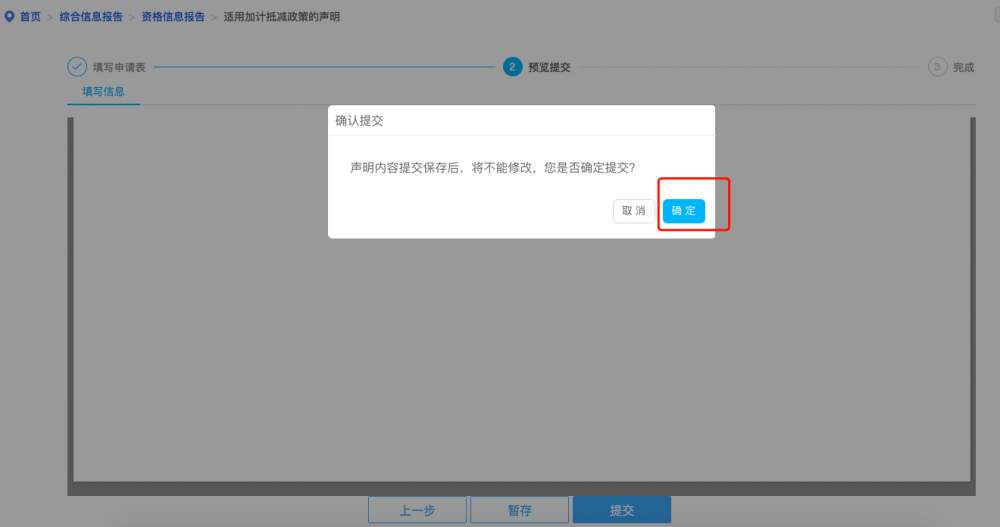Screen dimensions: 1000x527
Task: Click the step 1 checkmark circle icon
Action: [x=77, y=67]
